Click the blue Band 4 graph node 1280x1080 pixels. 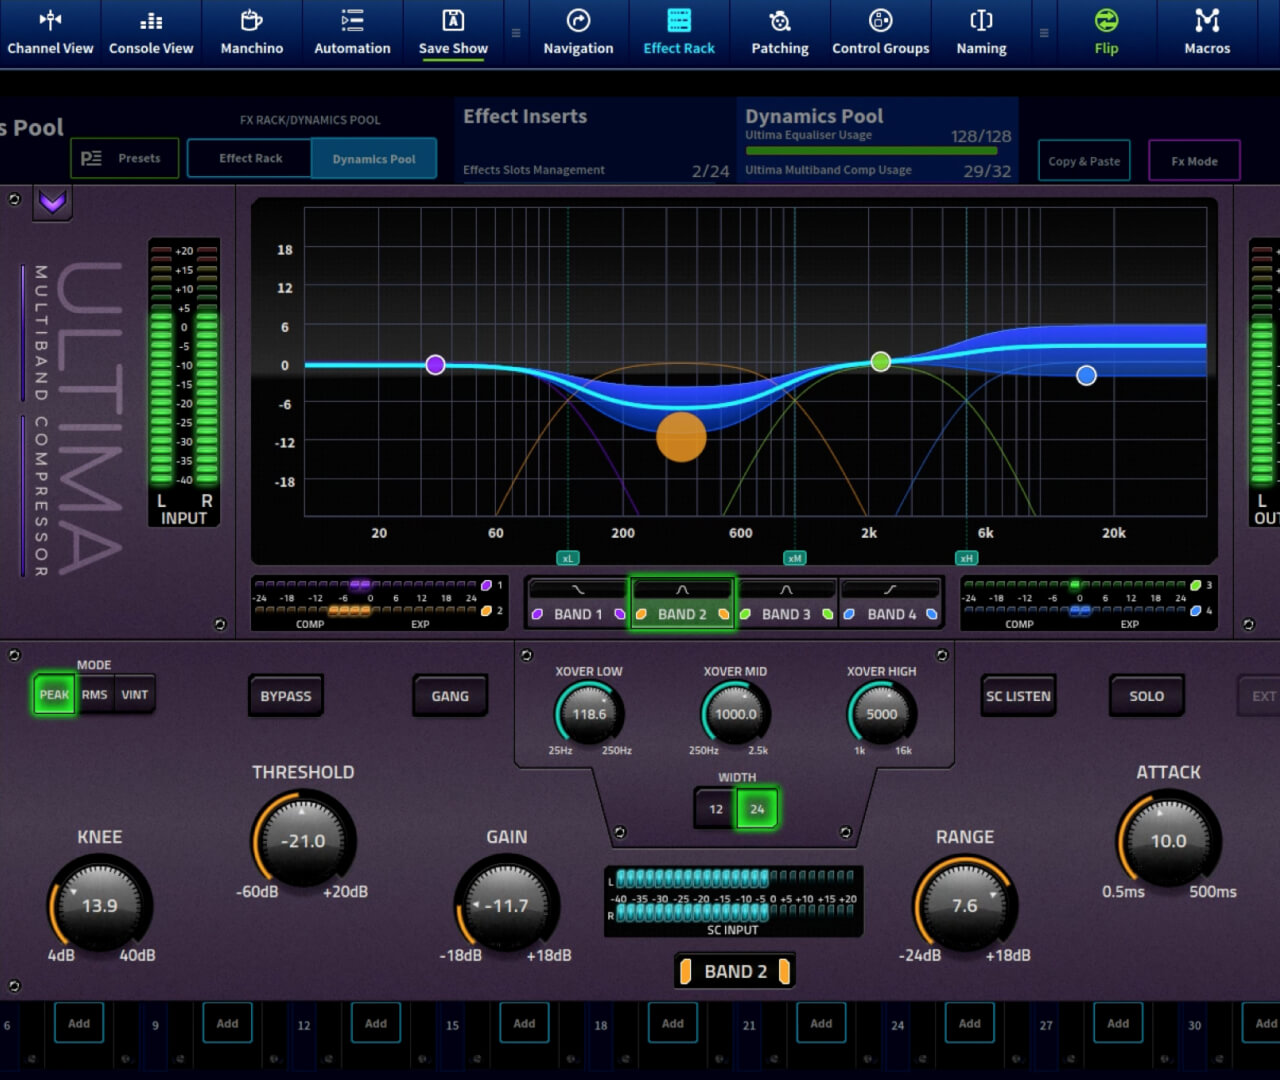[x=1086, y=375]
